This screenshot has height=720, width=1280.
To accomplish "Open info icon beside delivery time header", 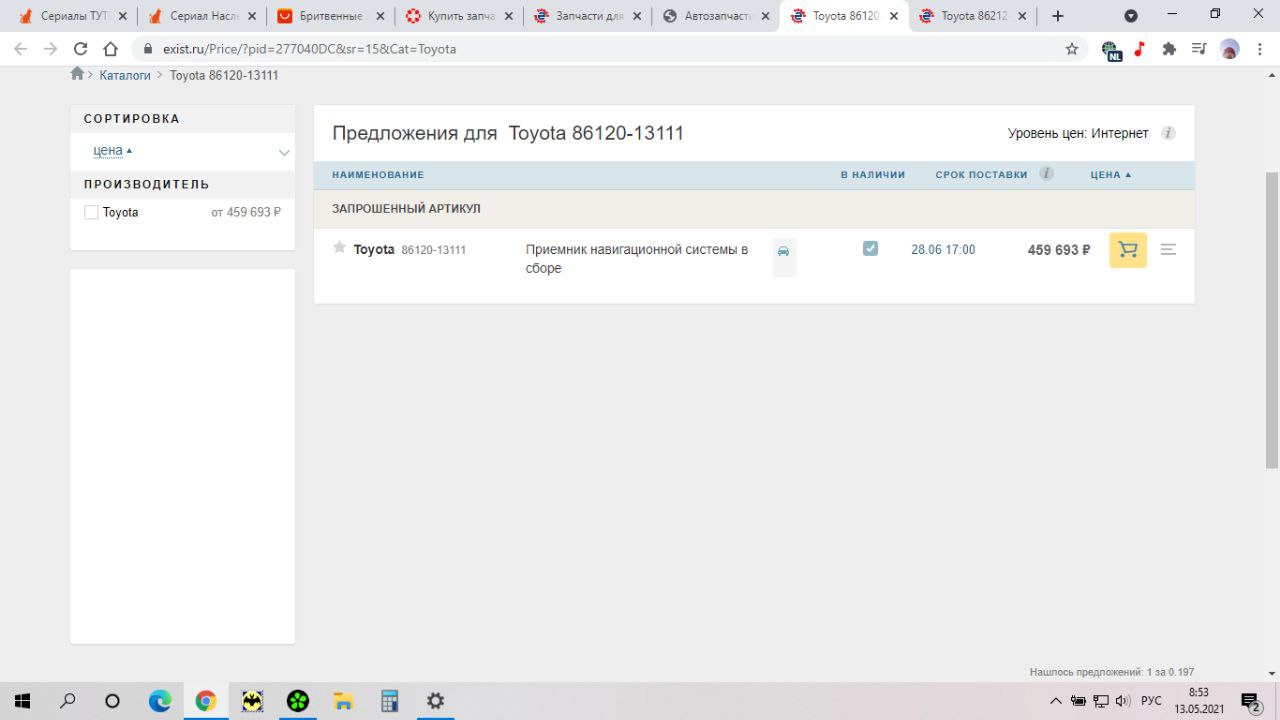I will click(x=1046, y=173).
